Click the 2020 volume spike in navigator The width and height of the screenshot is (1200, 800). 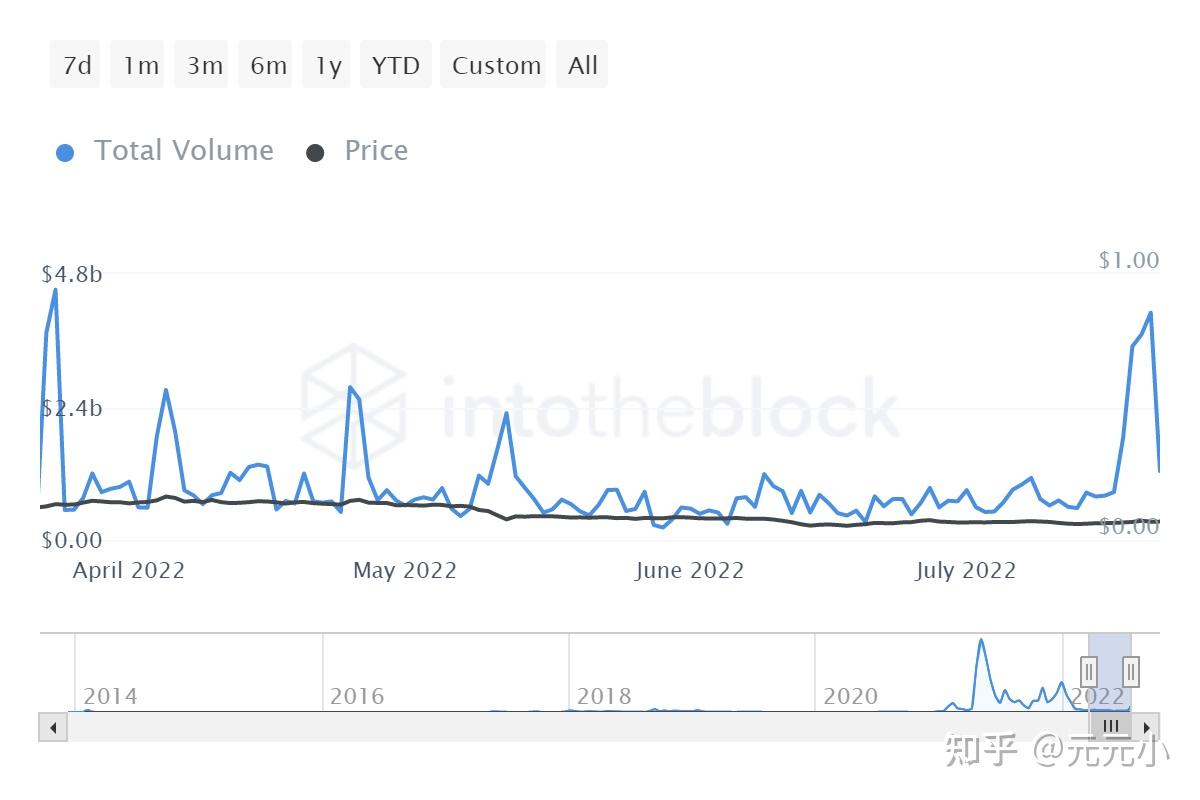point(981,642)
